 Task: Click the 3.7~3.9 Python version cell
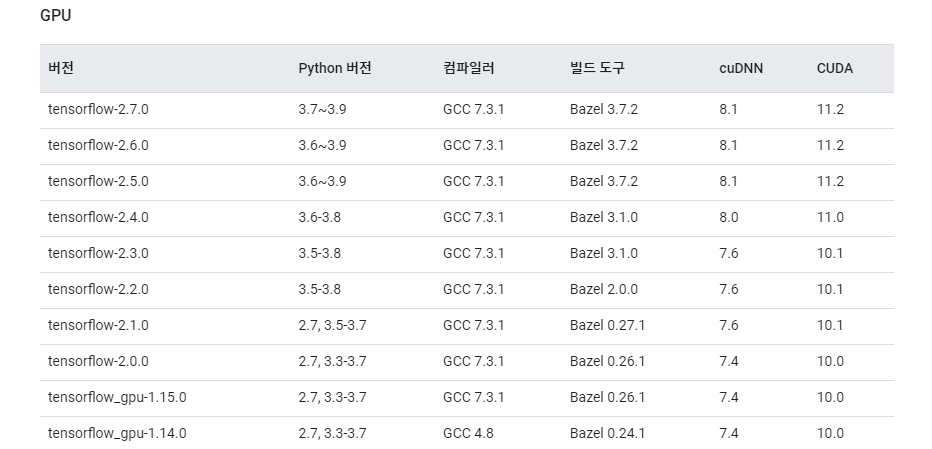[322, 109]
